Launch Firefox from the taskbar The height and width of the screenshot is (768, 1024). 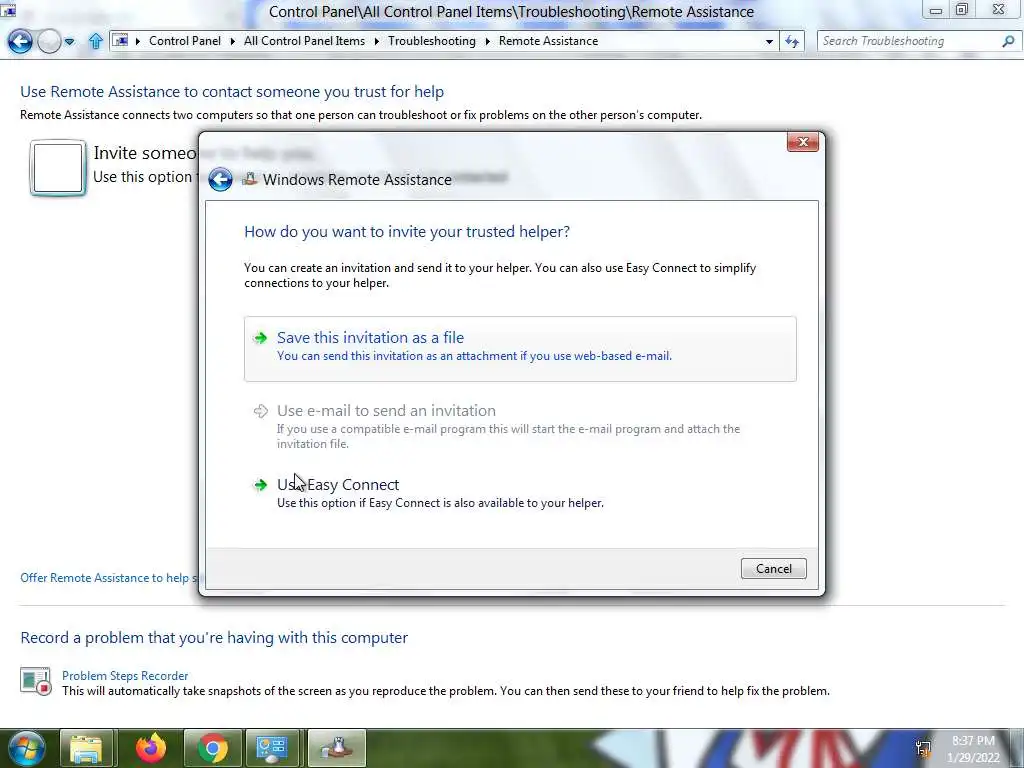[150, 748]
